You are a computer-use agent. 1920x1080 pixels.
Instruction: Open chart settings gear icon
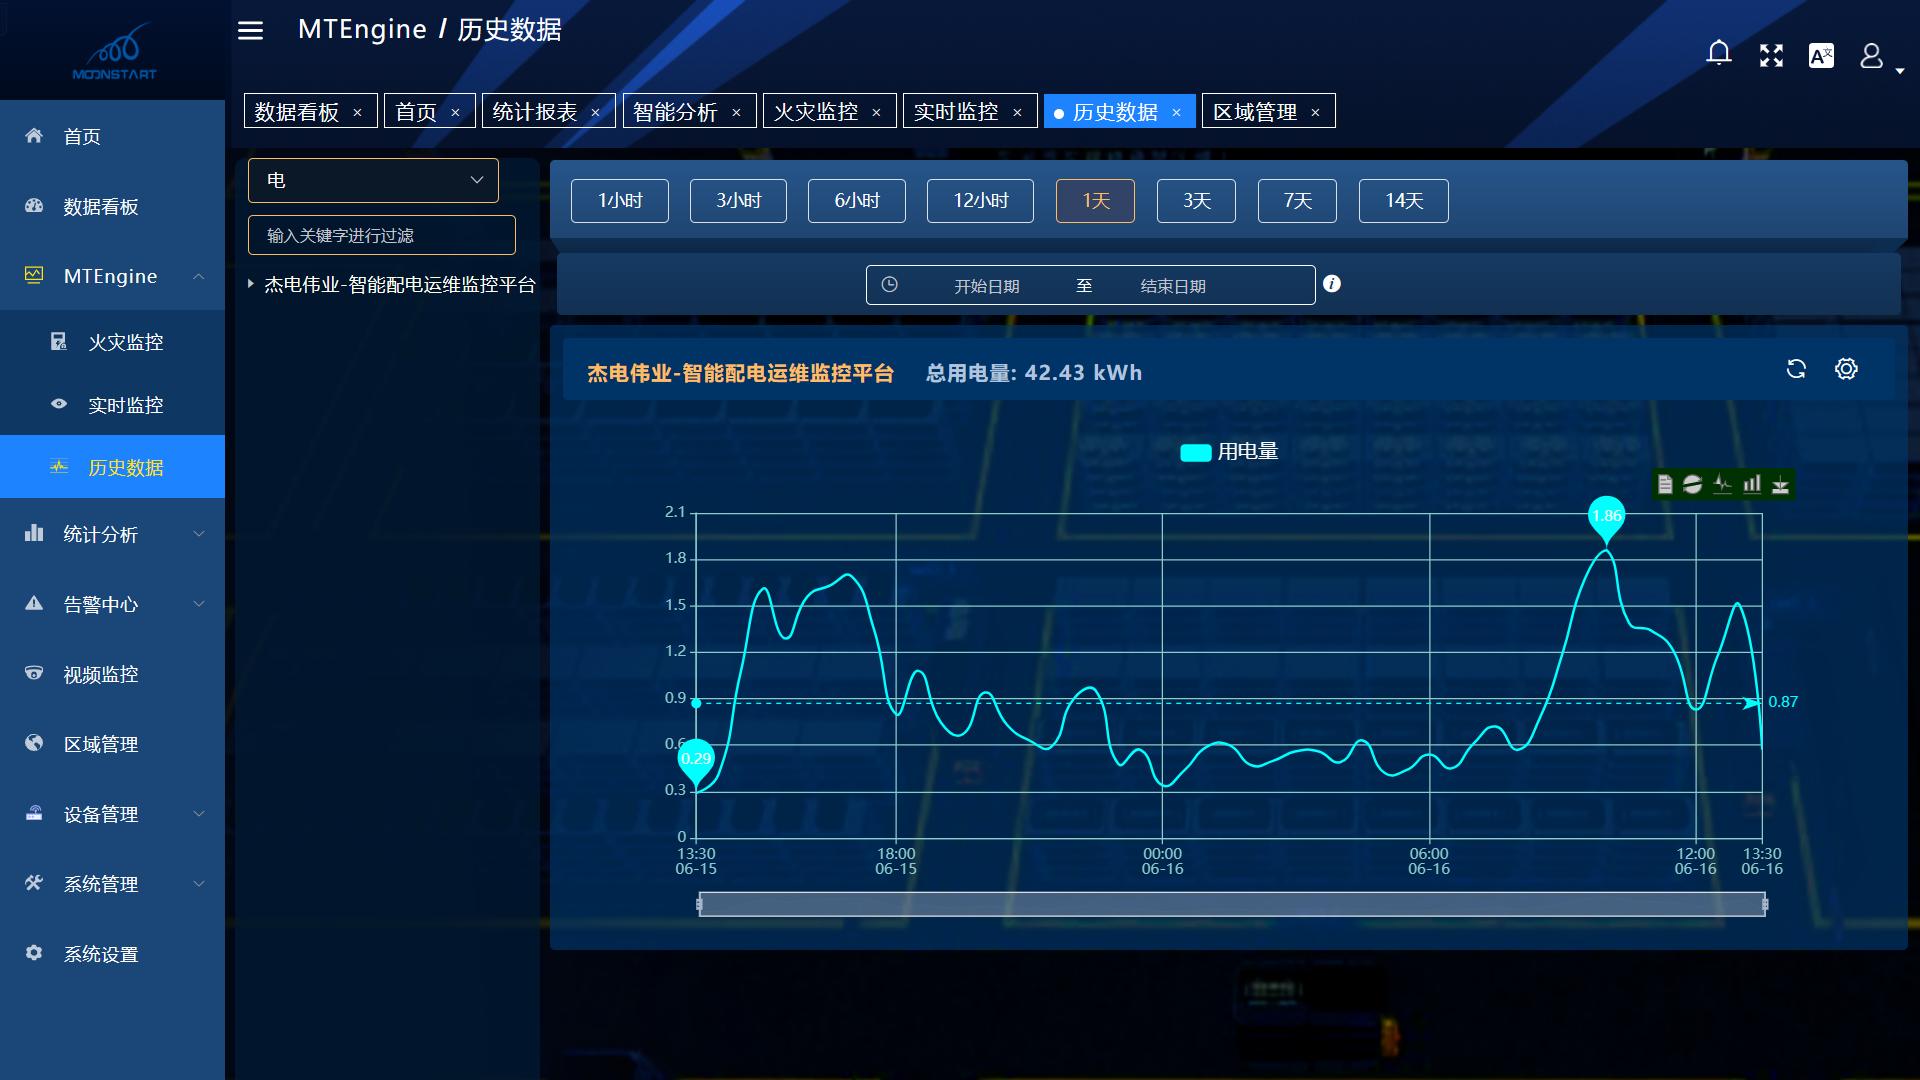coord(1846,369)
